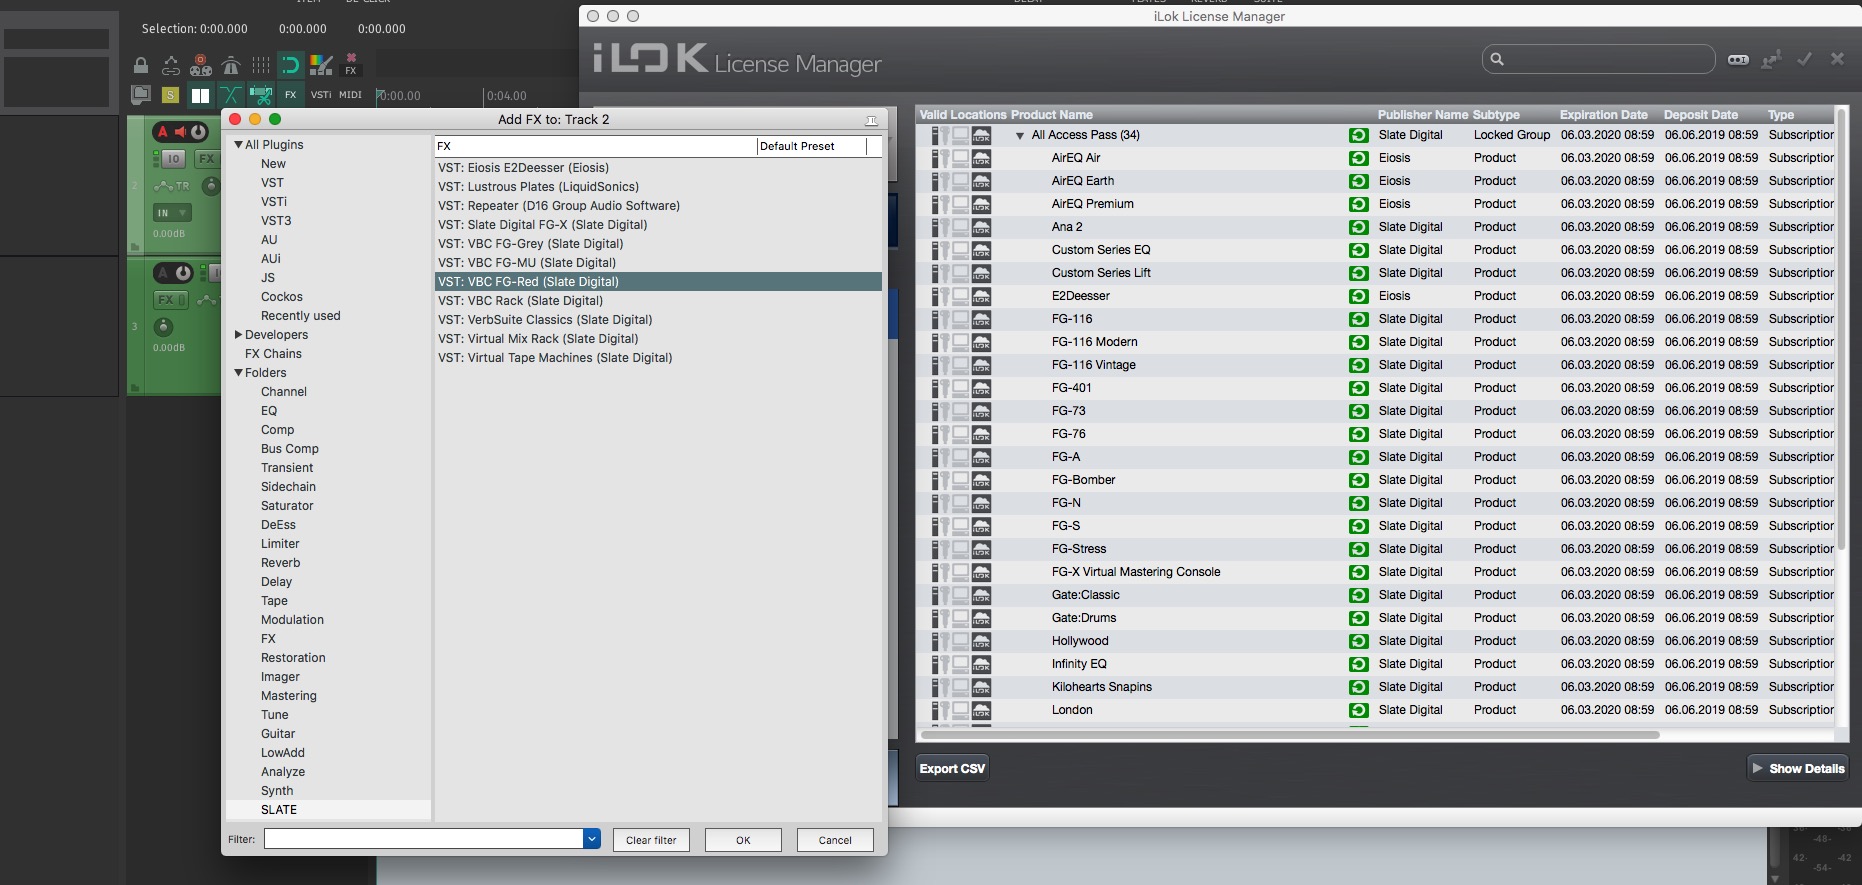Screen dimensions: 1862x885
Task: Click Cancel in Add FX dialog
Action: coord(835,840)
